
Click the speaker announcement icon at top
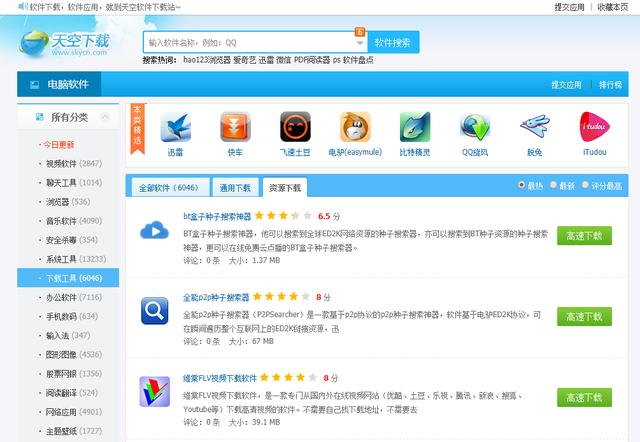tap(23, 7)
